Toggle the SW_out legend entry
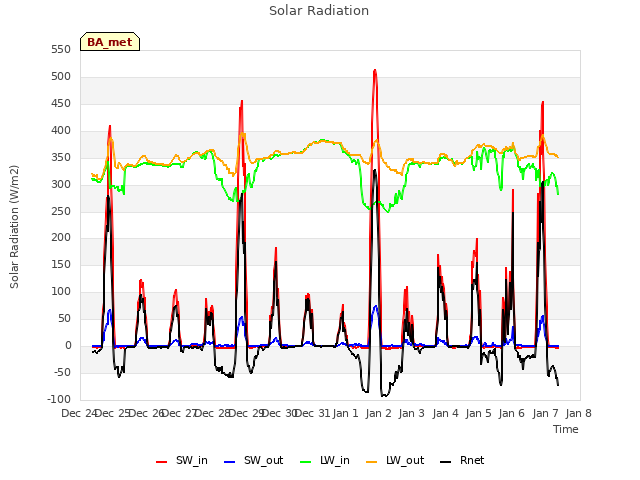Image resolution: width=640 pixels, height=480 pixels. pyautogui.click(x=253, y=460)
